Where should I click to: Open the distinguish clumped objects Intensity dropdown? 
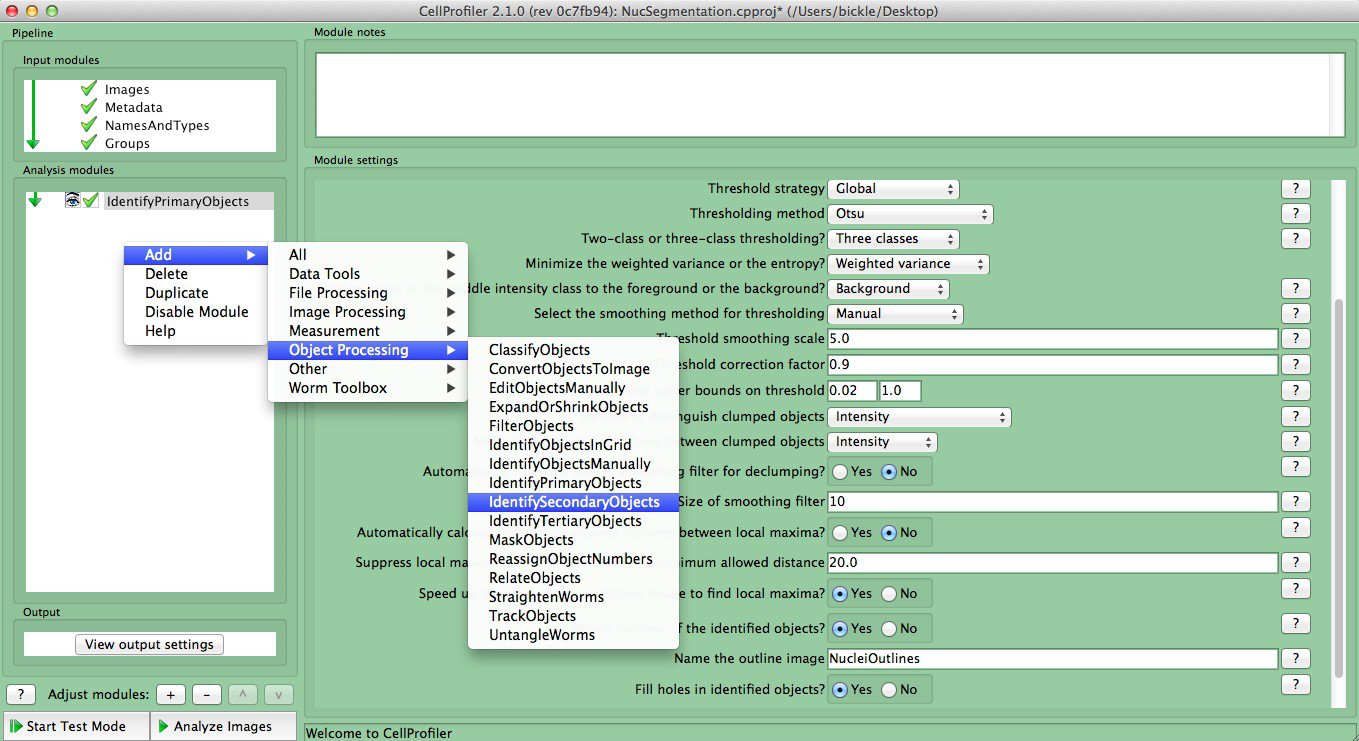click(920, 416)
